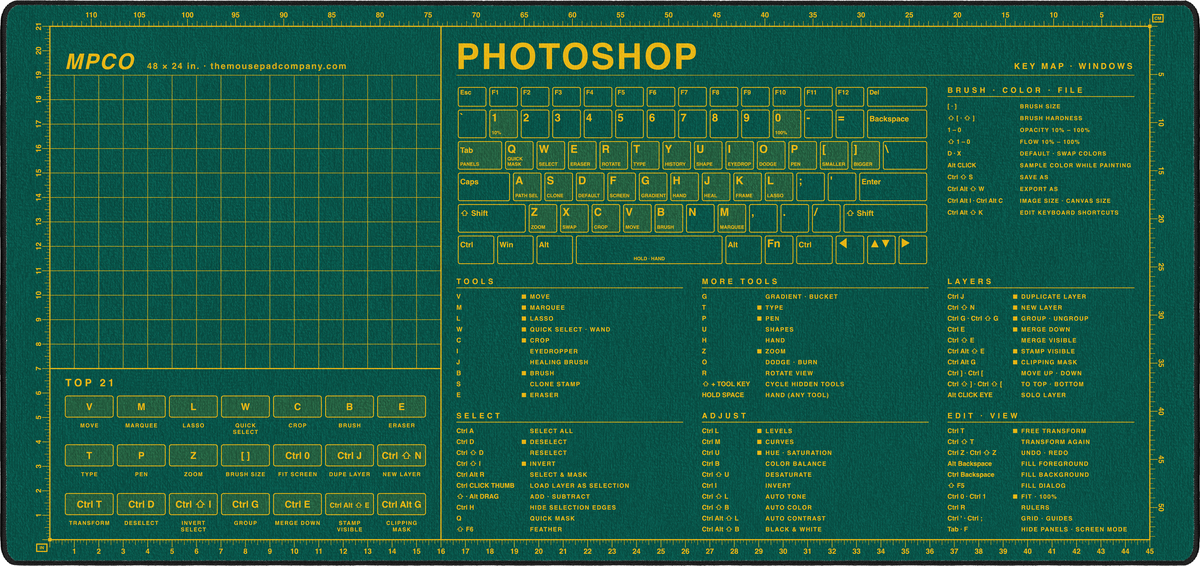Click the U key labeled SHAPE
Image resolution: width=1200 pixels, height=566 pixels.
click(707, 155)
